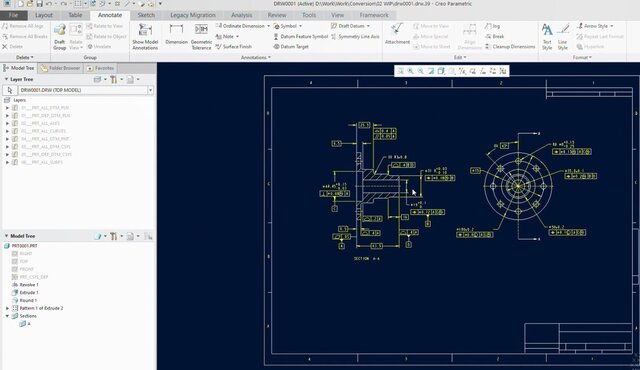Image resolution: width=640 pixels, height=370 pixels.
Task: Click Model Tree settings icon
Action: pyautogui.click(x=114, y=236)
